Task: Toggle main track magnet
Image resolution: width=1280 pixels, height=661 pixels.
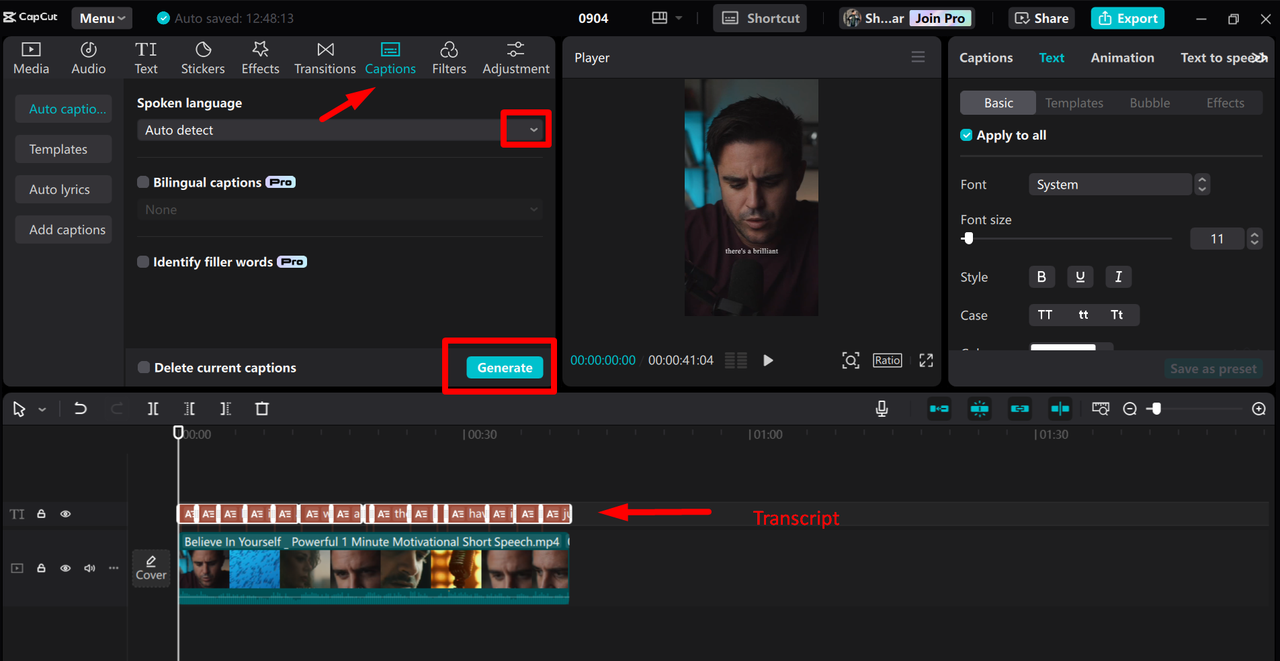Action: [x=939, y=408]
